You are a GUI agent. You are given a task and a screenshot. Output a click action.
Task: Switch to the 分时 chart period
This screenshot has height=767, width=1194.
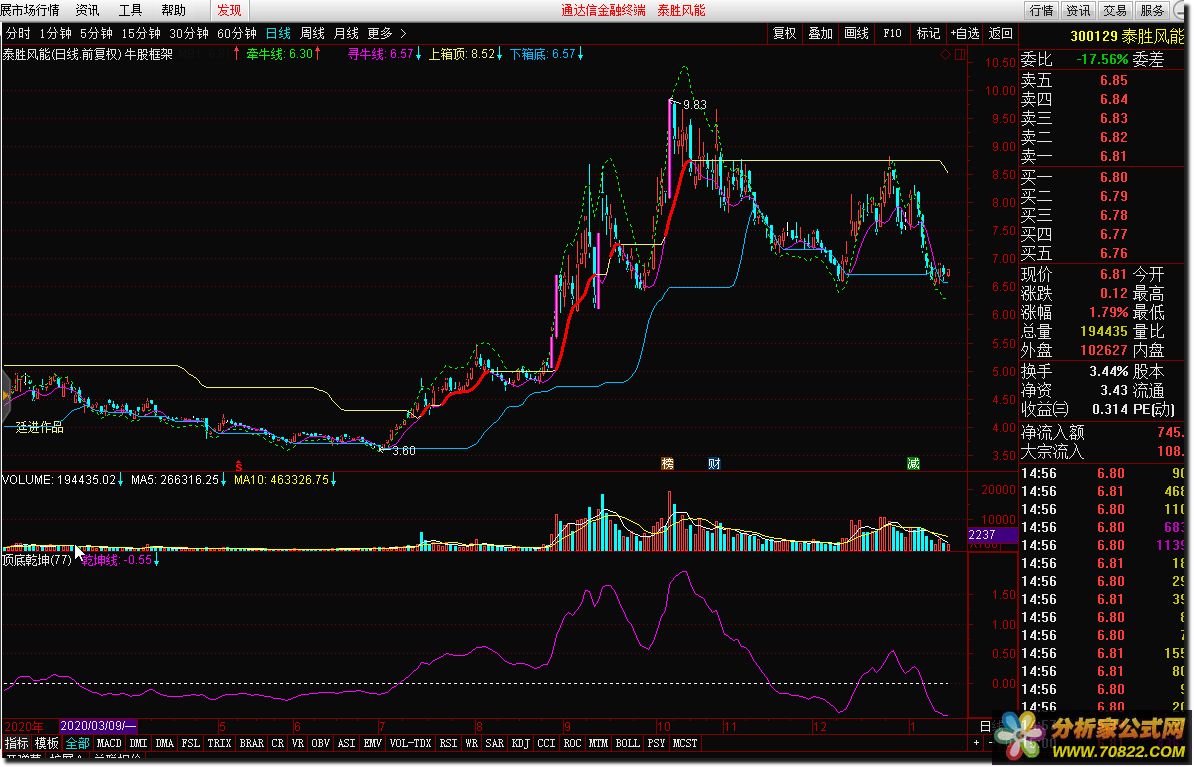point(18,34)
